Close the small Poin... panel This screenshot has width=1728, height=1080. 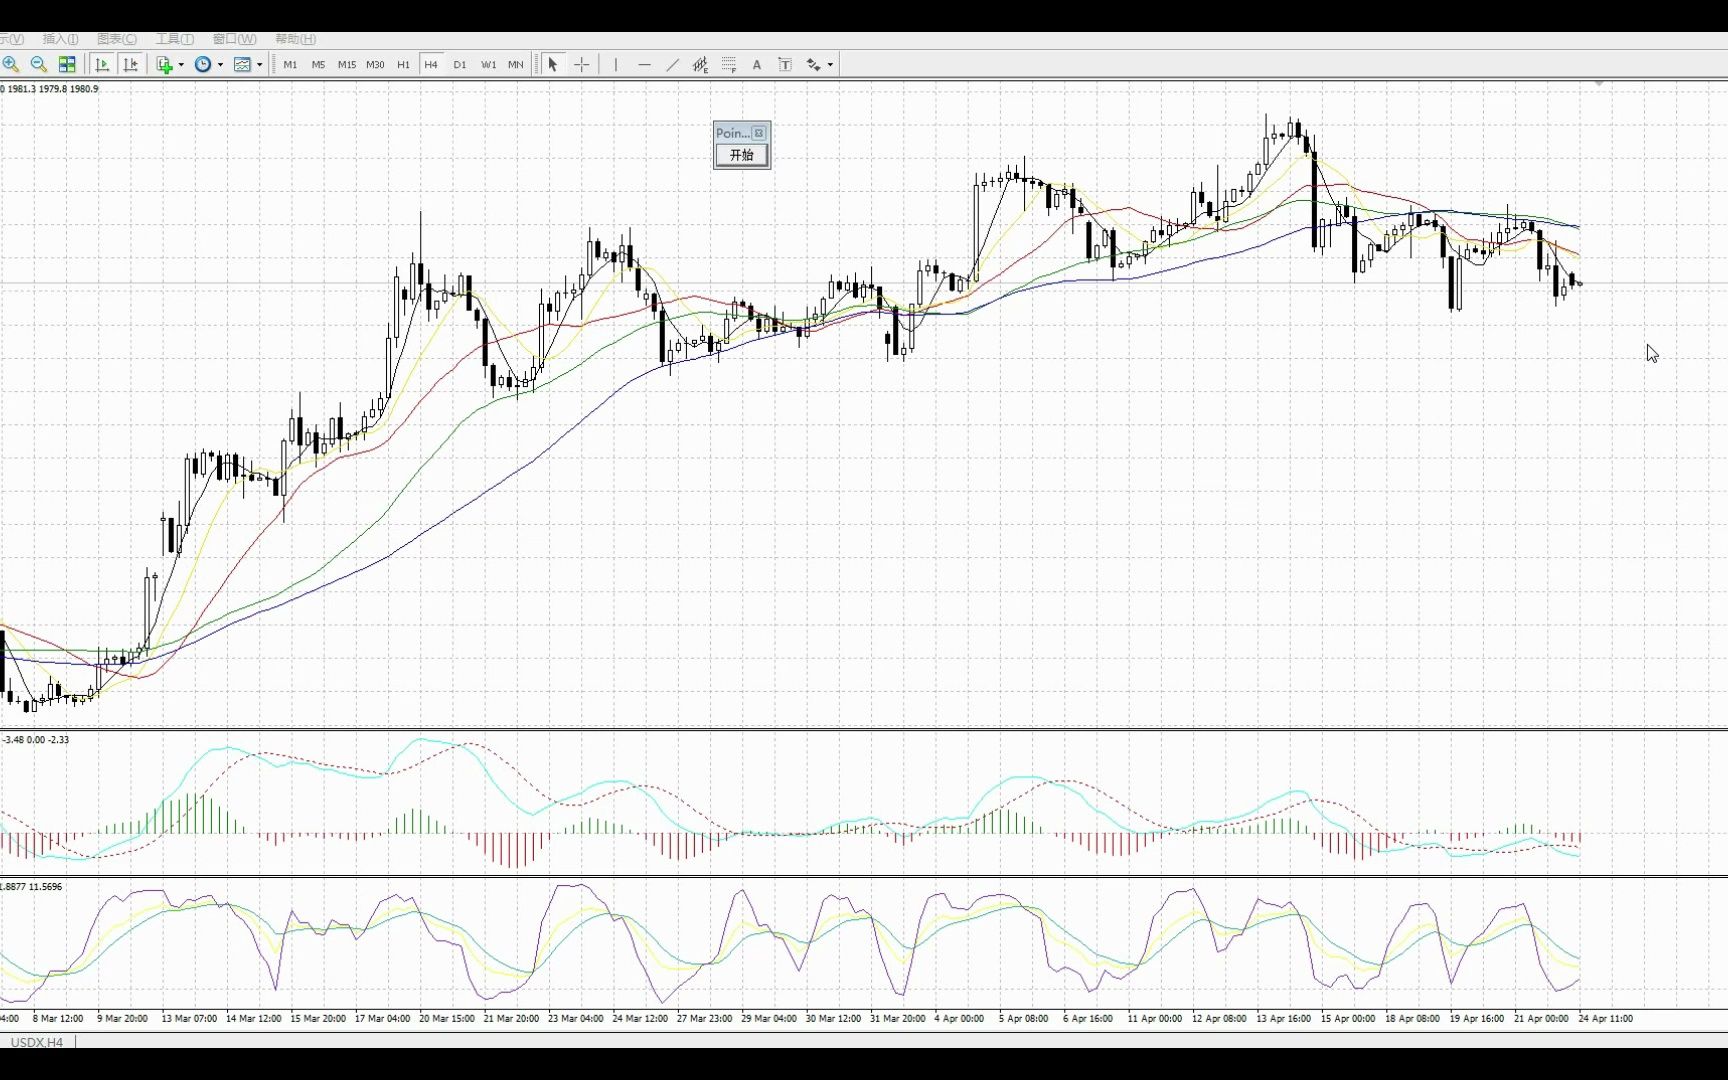click(759, 133)
